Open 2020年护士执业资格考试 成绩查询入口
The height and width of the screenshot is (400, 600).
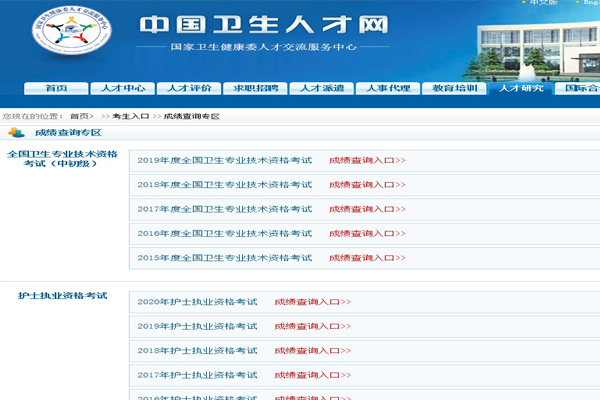click(x=313, y=302)
